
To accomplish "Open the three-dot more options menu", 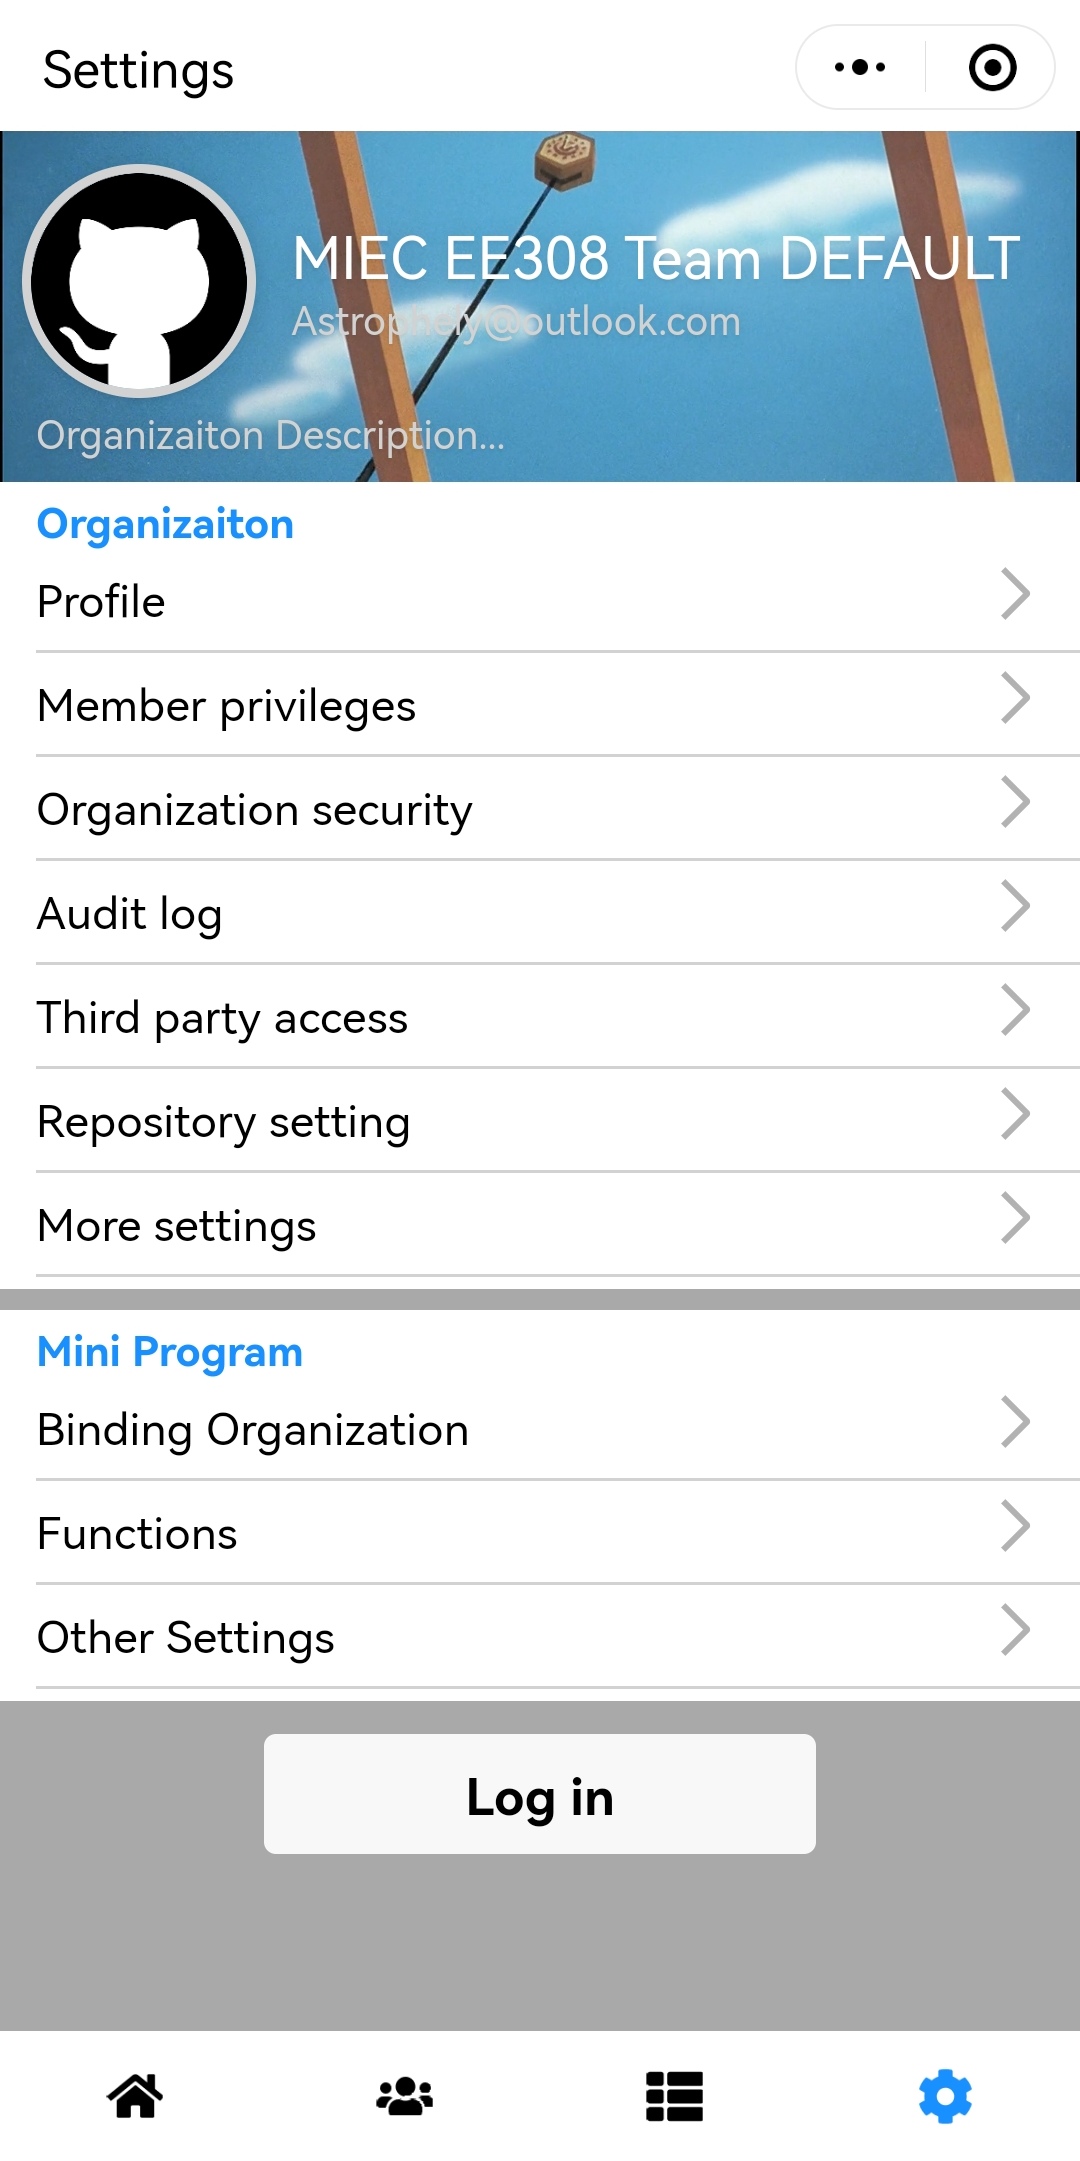I will coord(860,68).
